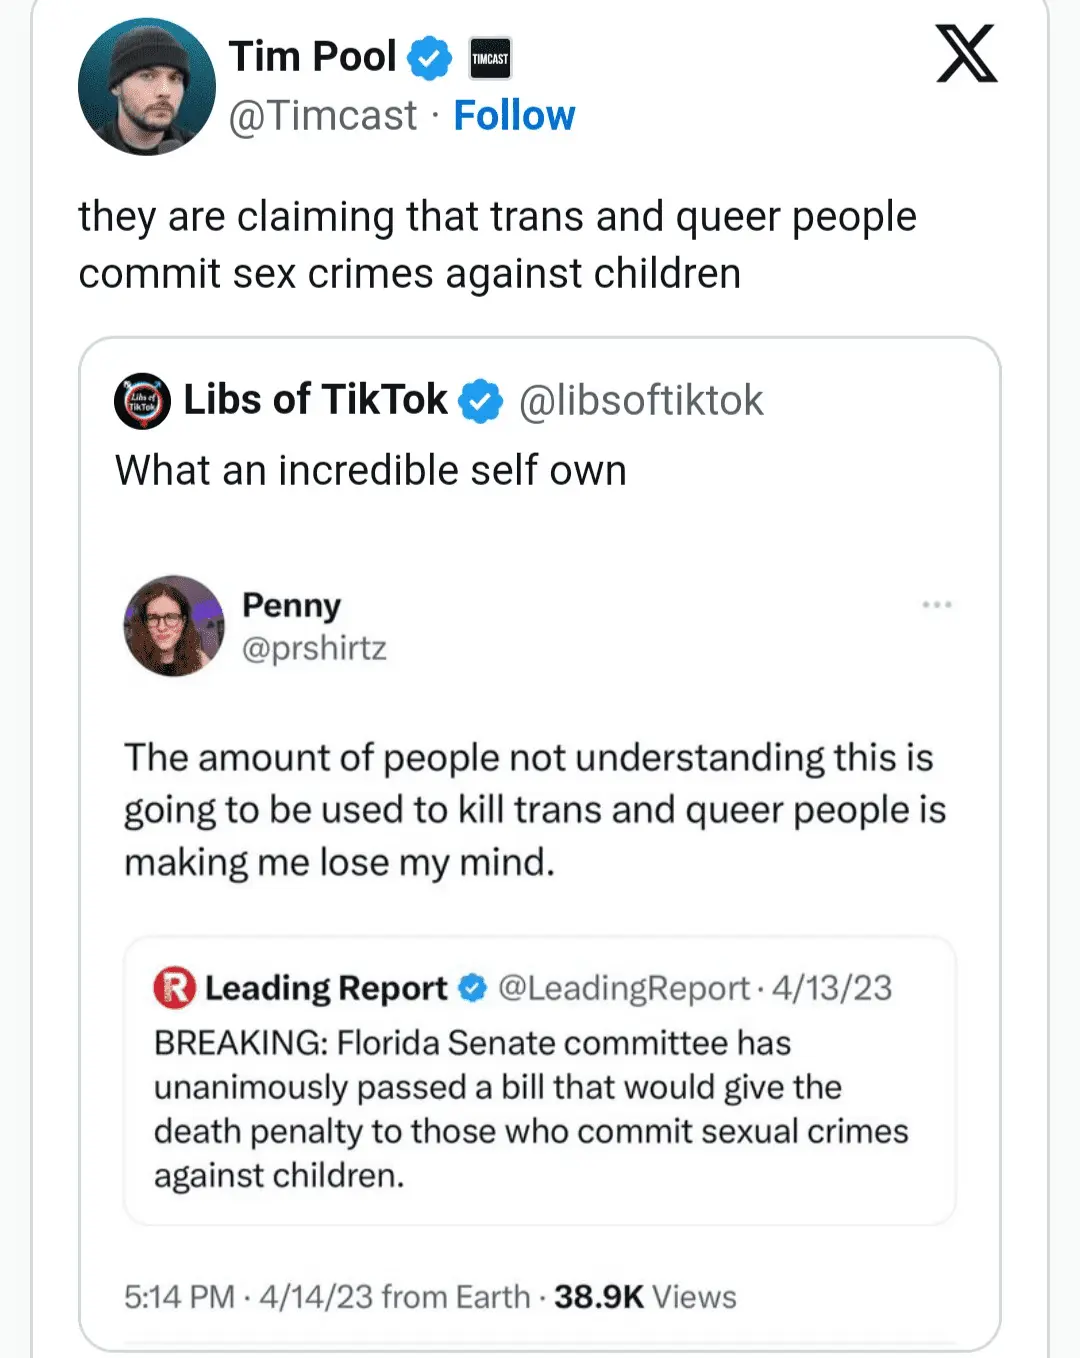Click Leading Report's verified badge
Image resolution: width=1080 pixels, height=1358 pixels.
[x=472, y=988]
